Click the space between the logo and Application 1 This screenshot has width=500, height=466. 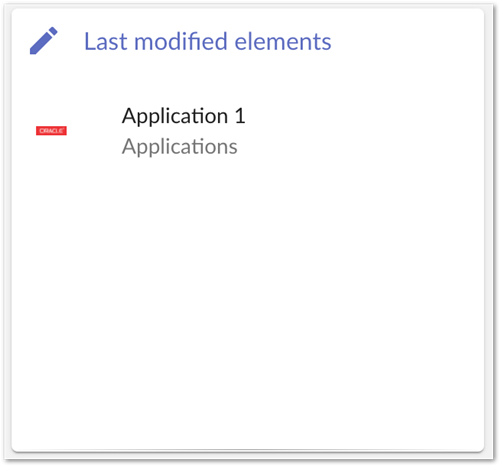click(94, 131)
